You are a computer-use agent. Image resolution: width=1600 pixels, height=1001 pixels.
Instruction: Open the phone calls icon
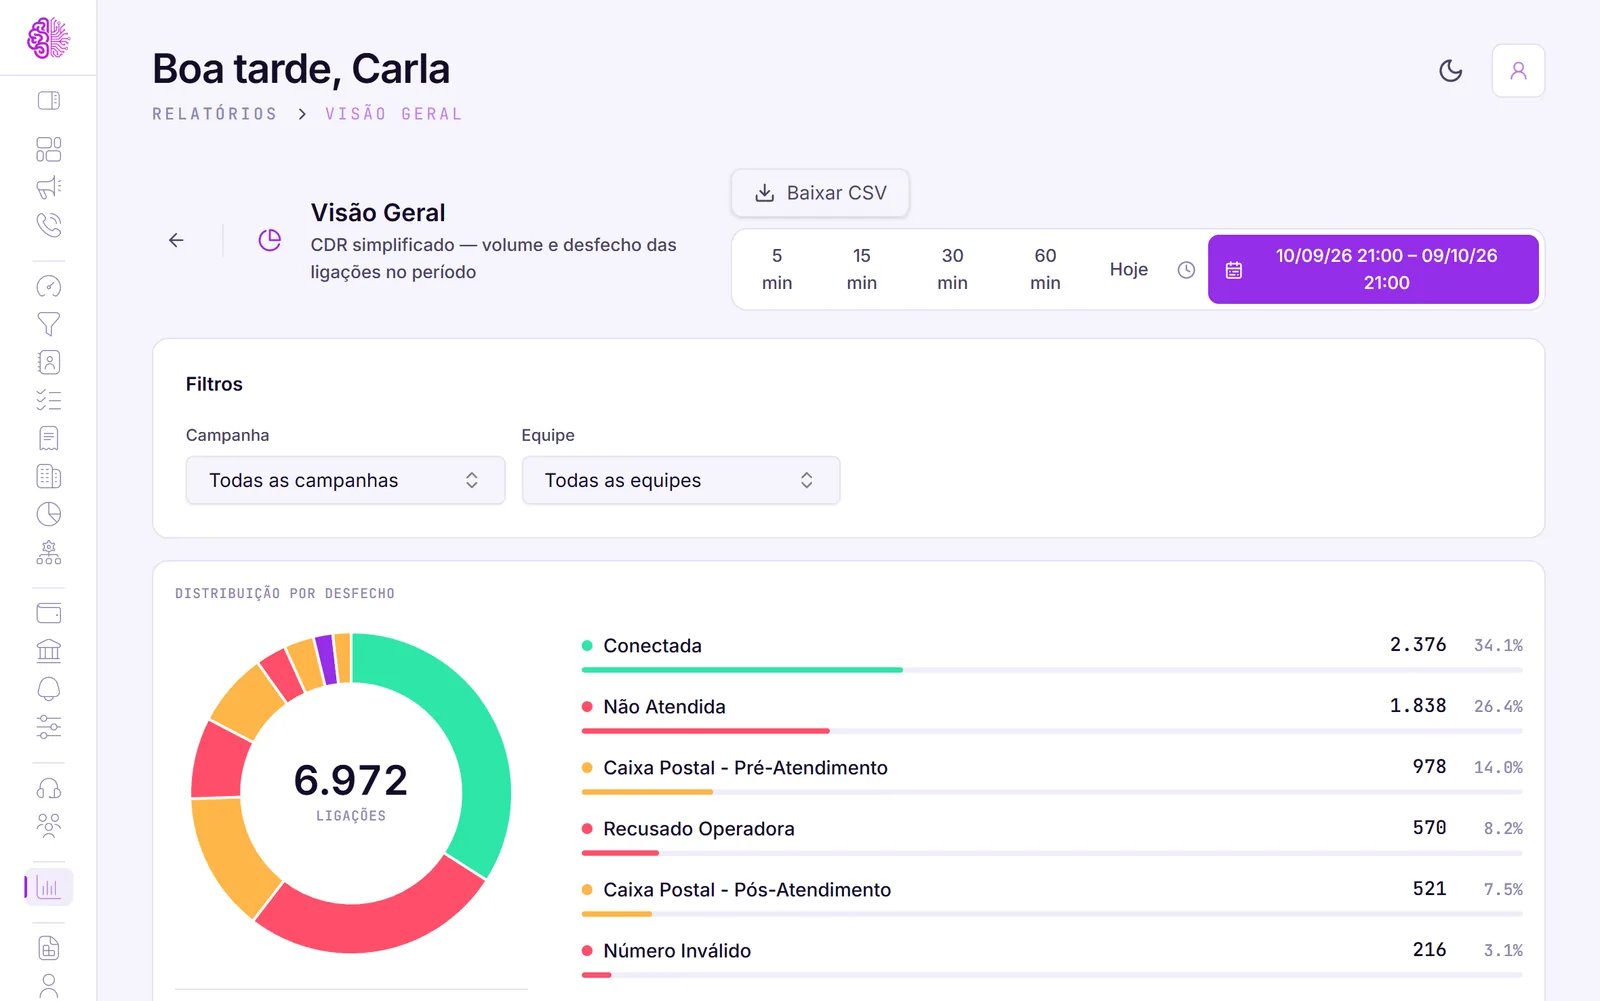[x=48, y=225]
